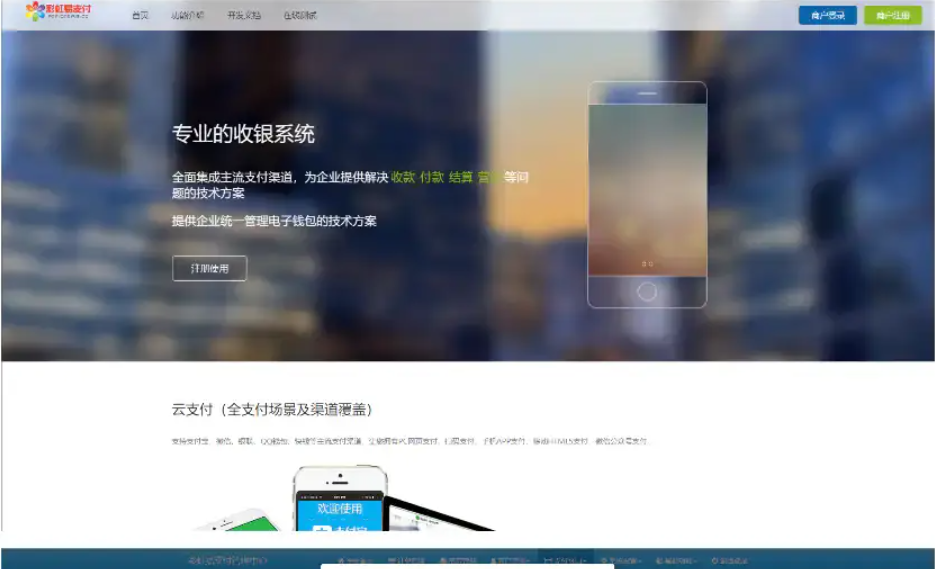Screen dimensions: 935x569
Task: Click the 专业的收银系统 headline
Action: point(243,134)
